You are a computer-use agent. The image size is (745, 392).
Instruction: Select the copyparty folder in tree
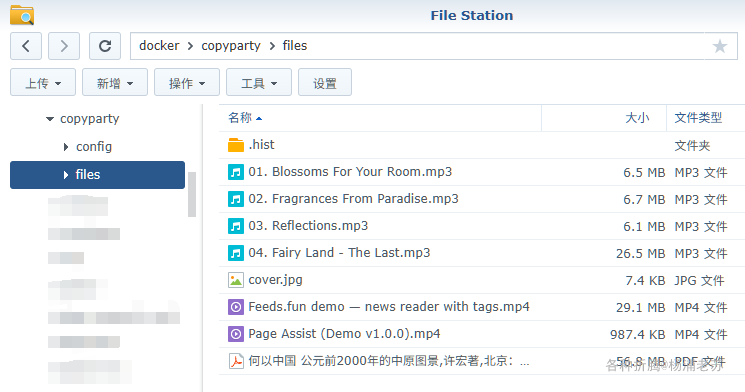pos(89,119)
